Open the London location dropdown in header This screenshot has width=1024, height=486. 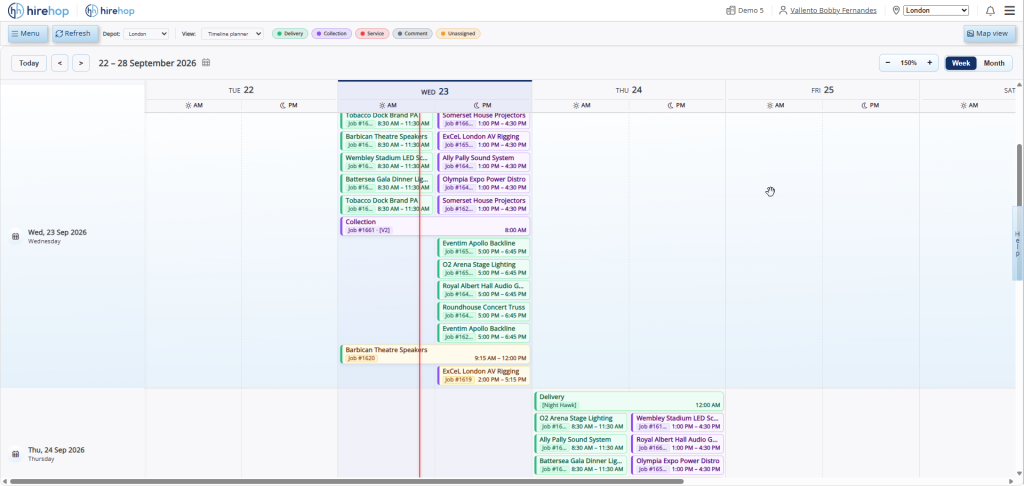[936, 10]
